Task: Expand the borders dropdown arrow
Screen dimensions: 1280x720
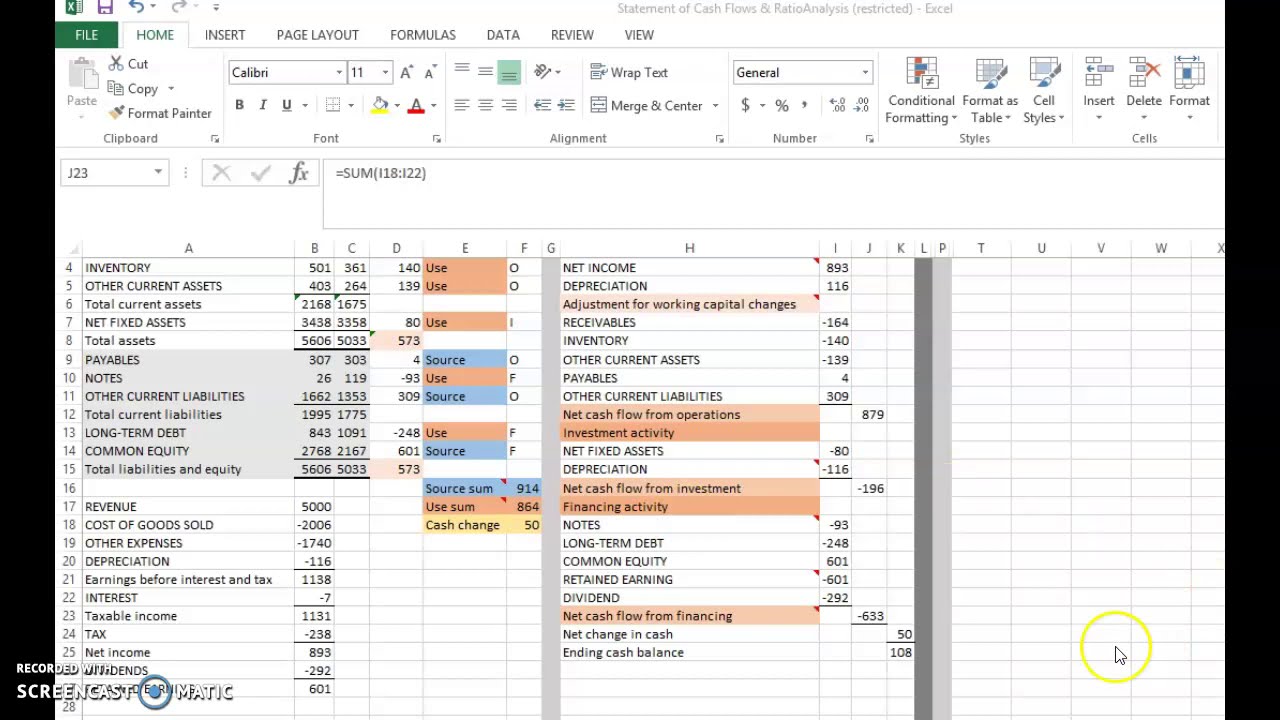Action: 352,105
